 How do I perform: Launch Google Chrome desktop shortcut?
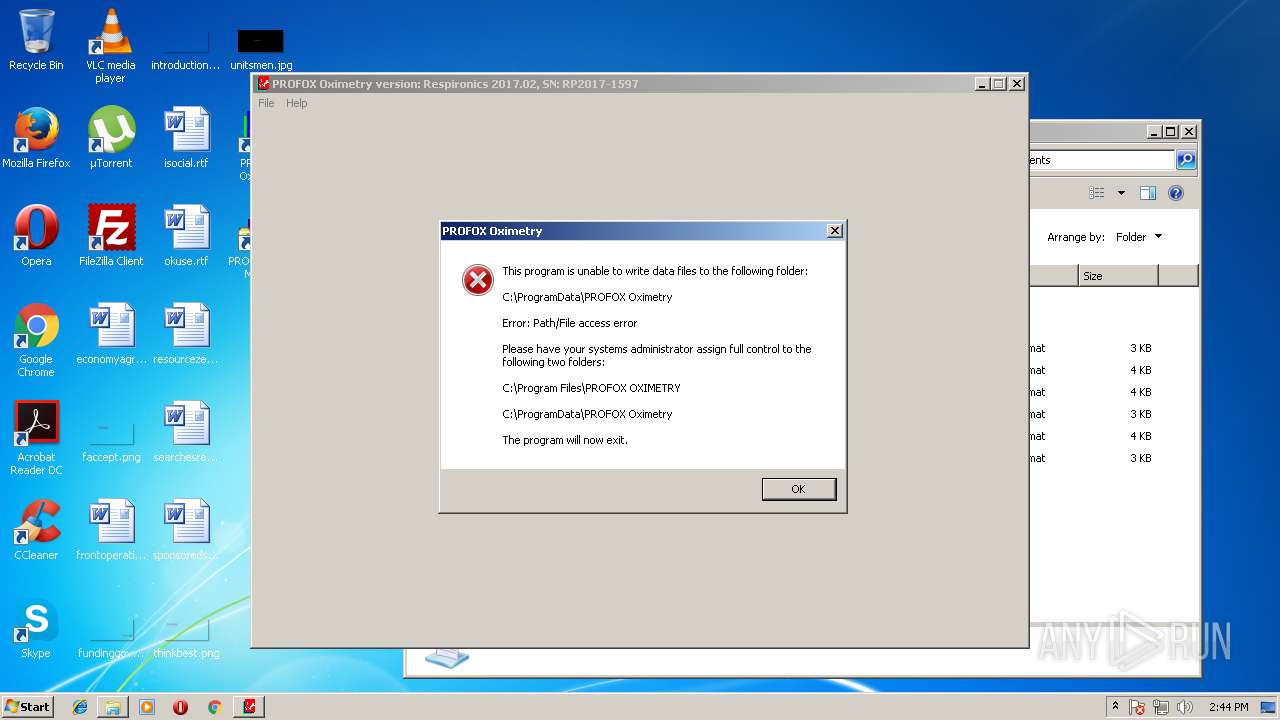tap(36, 340)
